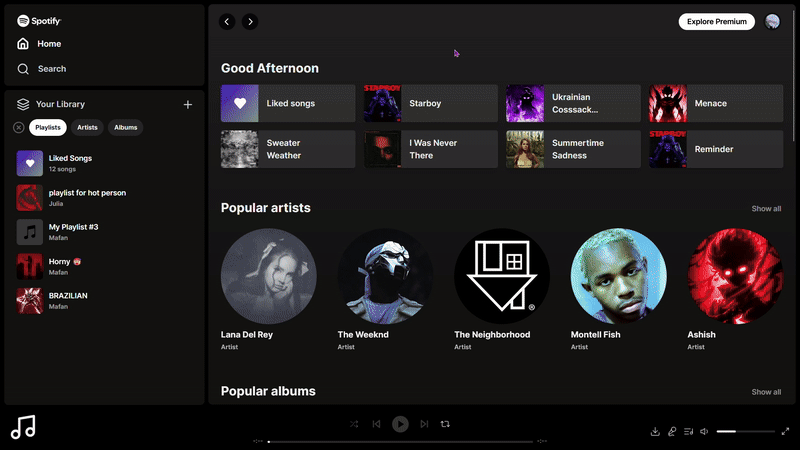Image resolution: width=800 pixels, height=450 pixels.
Task: Open Montell Fish artist photo
Action: pyautogui.click(x=618, y=276)
